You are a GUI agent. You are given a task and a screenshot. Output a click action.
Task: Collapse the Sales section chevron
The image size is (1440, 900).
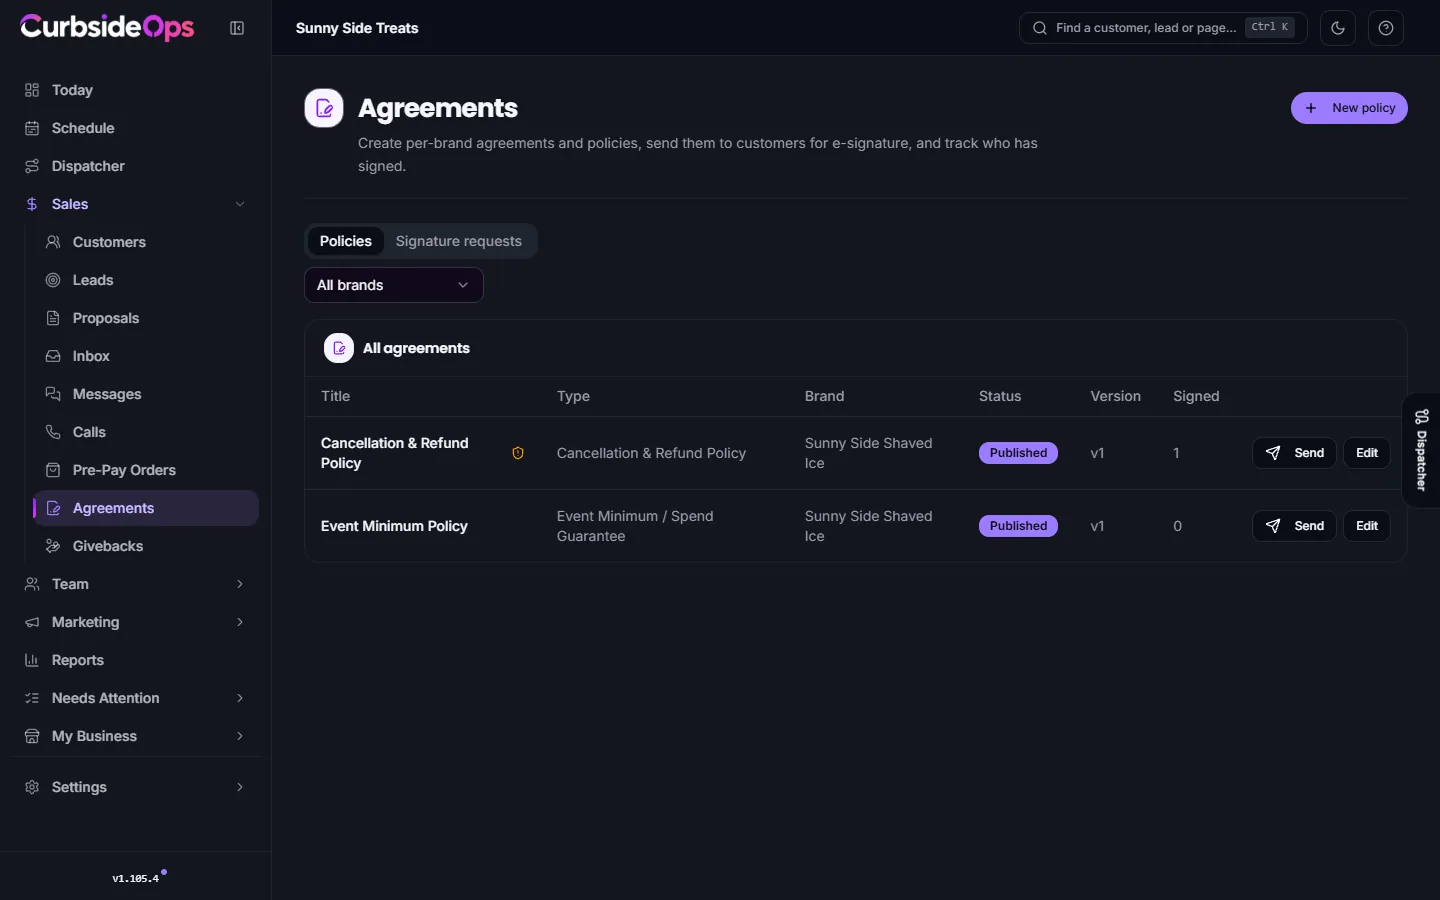click(240, 204)
